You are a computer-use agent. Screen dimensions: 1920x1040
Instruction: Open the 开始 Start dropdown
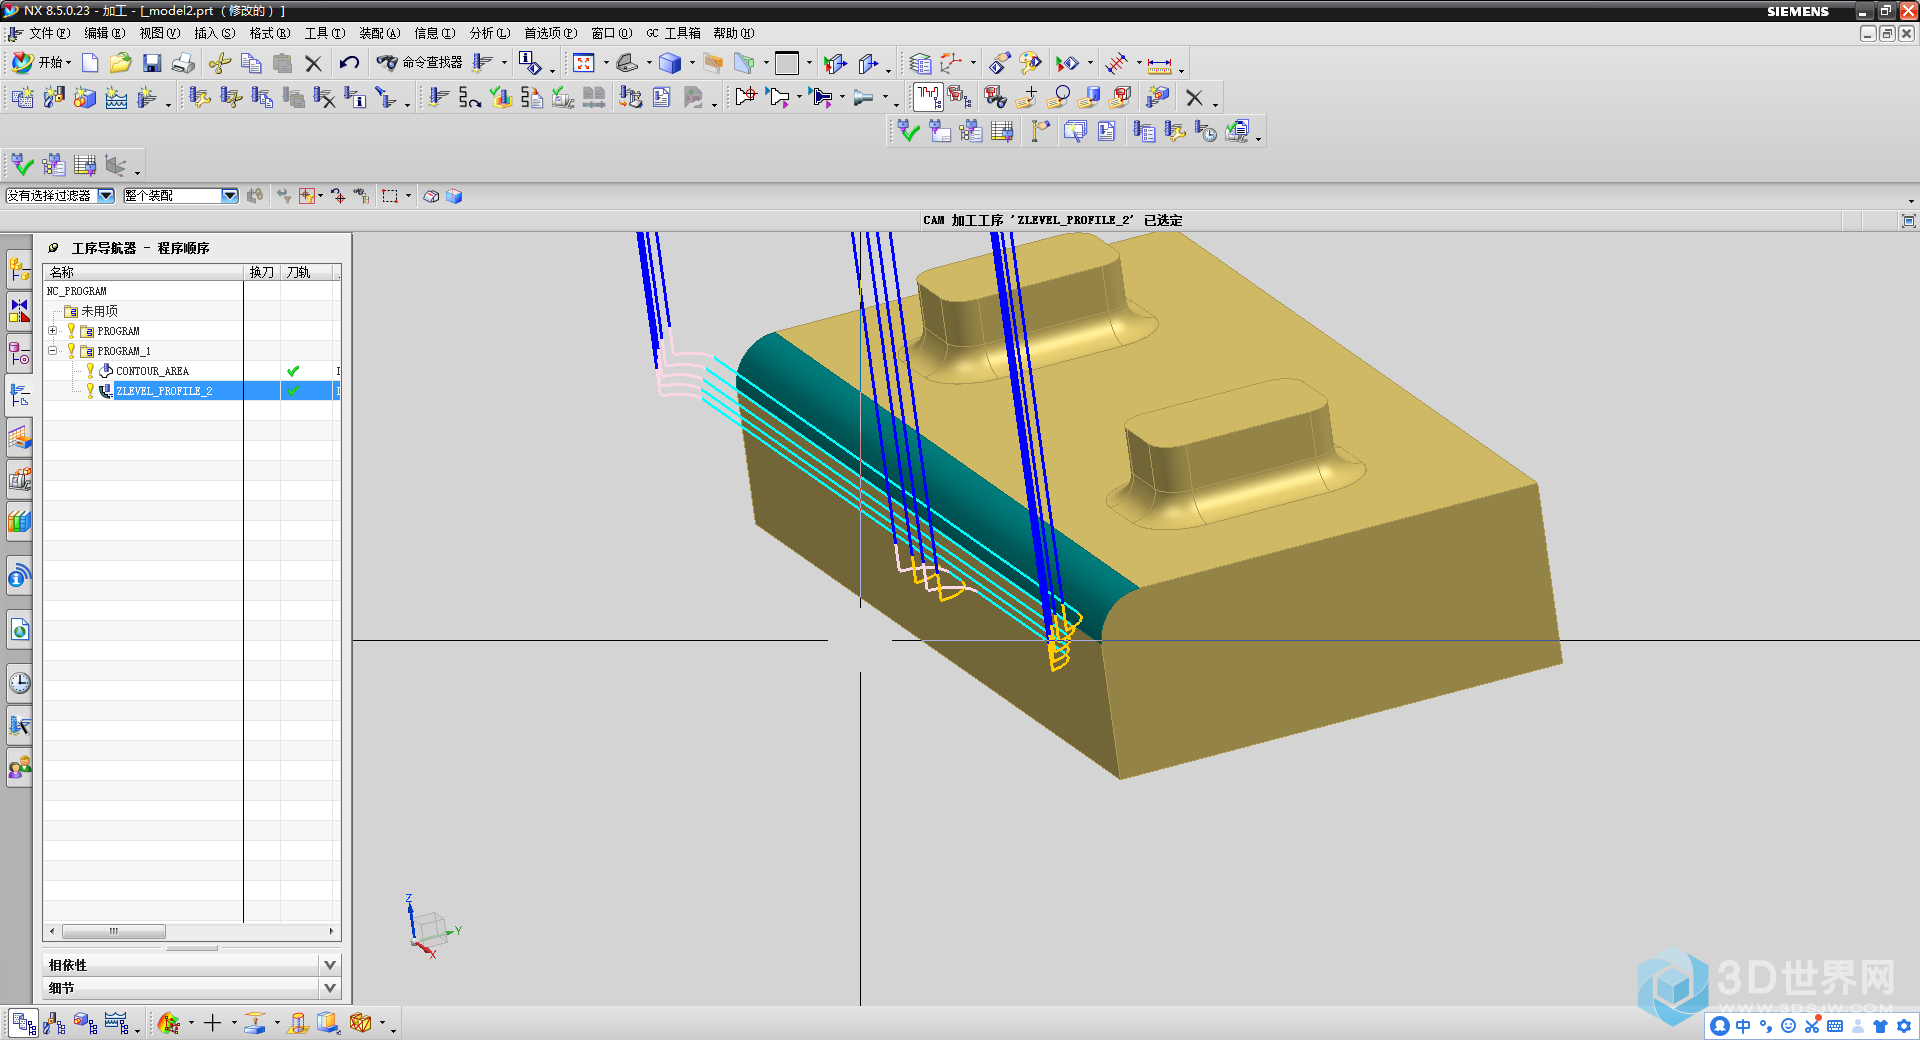click(x=42, y=63)
